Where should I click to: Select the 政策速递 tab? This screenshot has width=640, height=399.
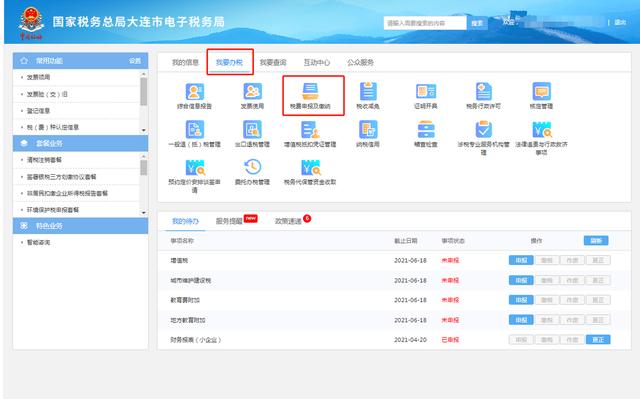(x=288, y=221)
